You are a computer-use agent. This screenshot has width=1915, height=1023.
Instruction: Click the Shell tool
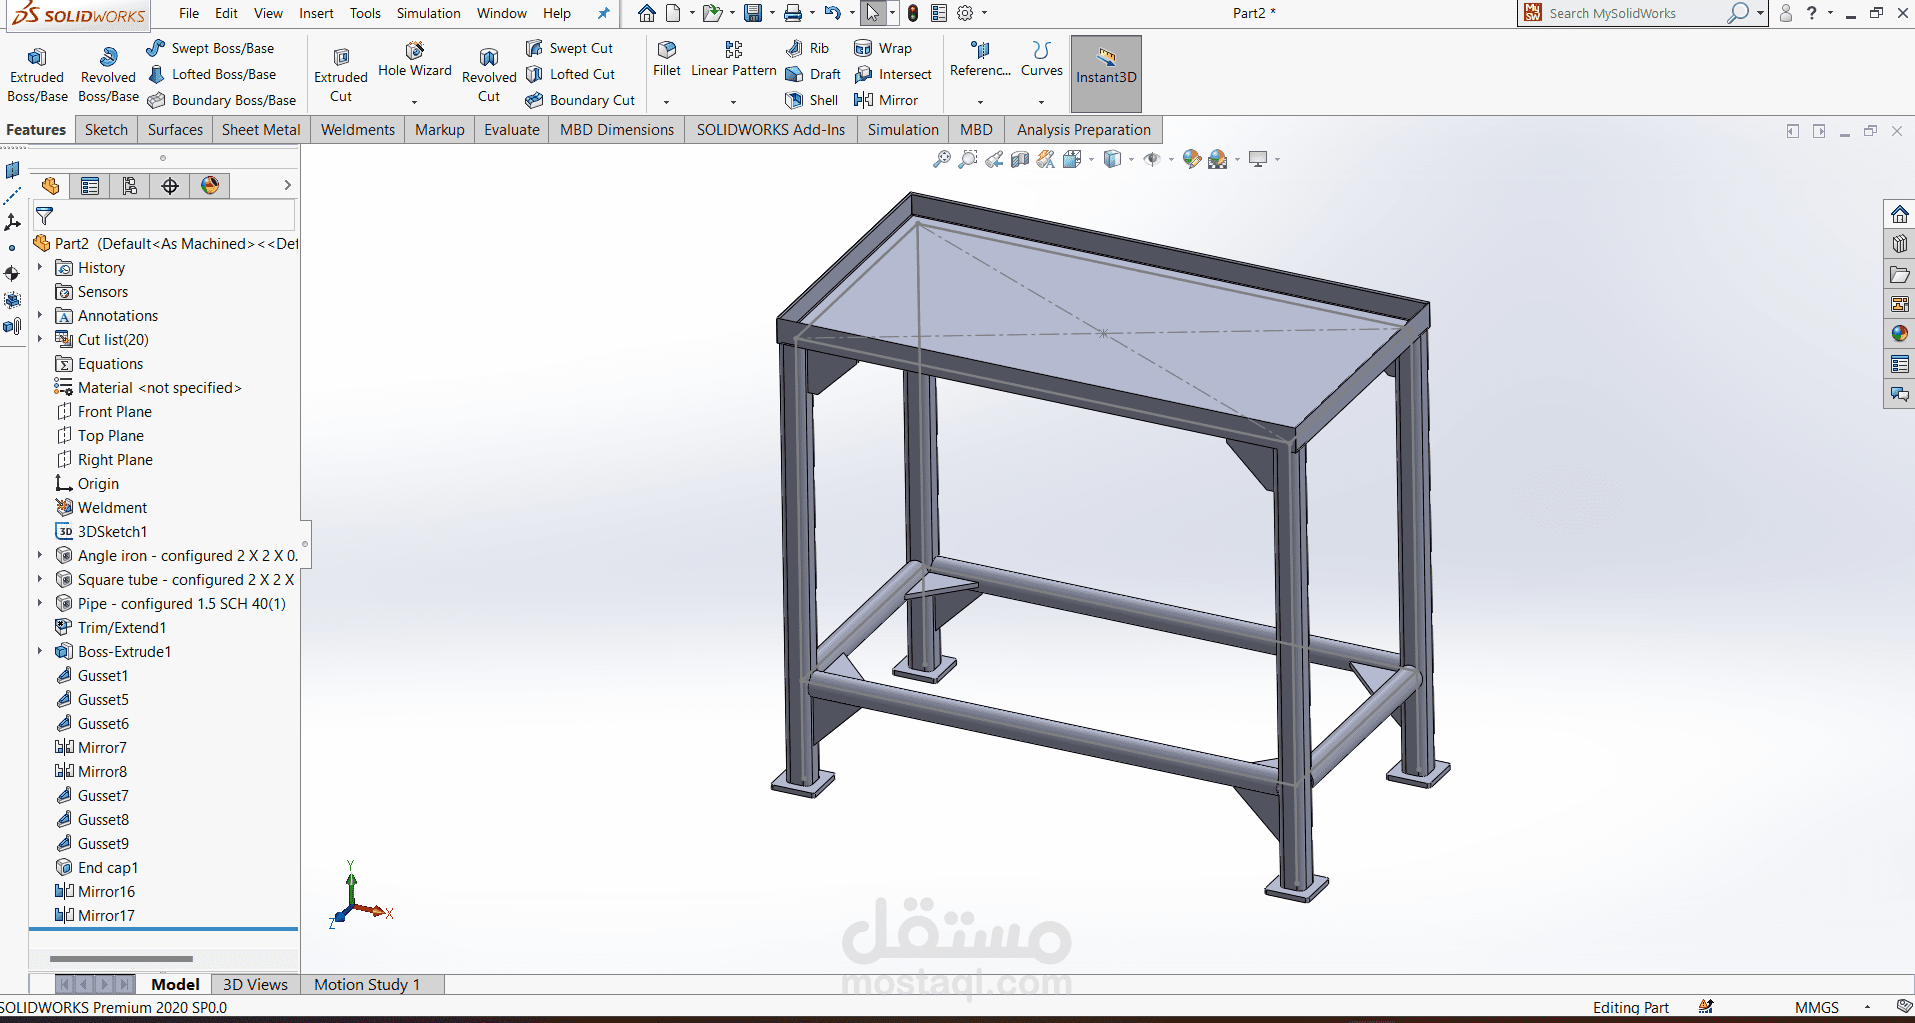point(812,100)
